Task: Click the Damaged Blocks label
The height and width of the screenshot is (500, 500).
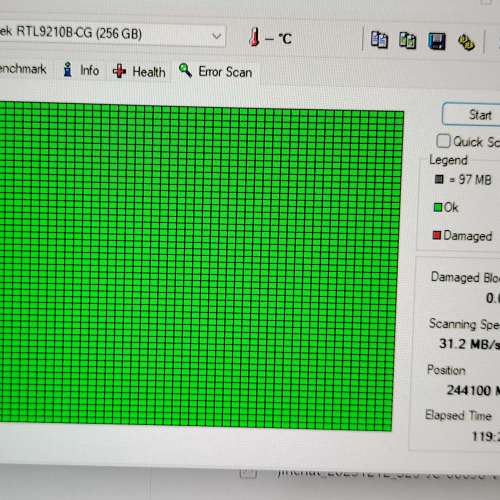Action: click(x=465, y=277)
